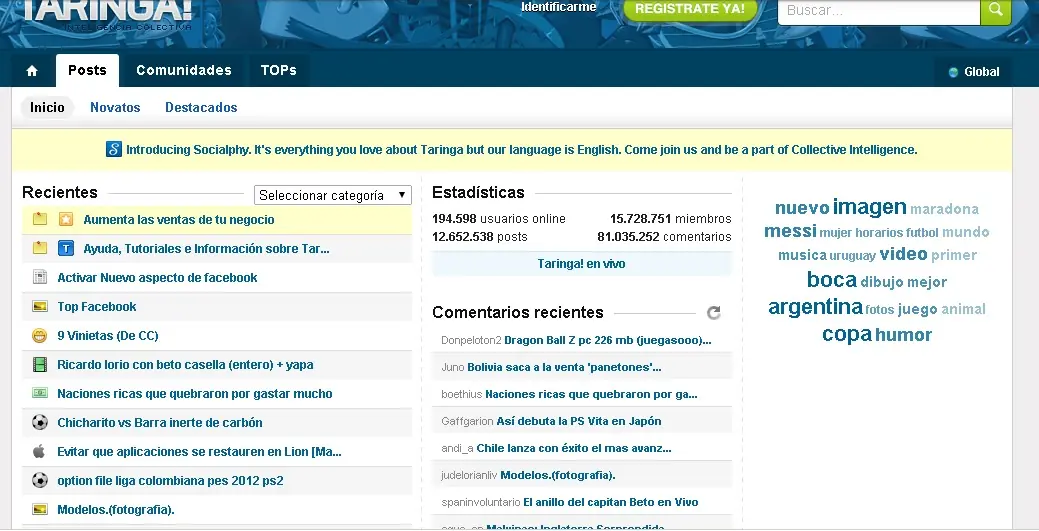Open post 9 Vinietas (De CC)

[x=108, y=335]
